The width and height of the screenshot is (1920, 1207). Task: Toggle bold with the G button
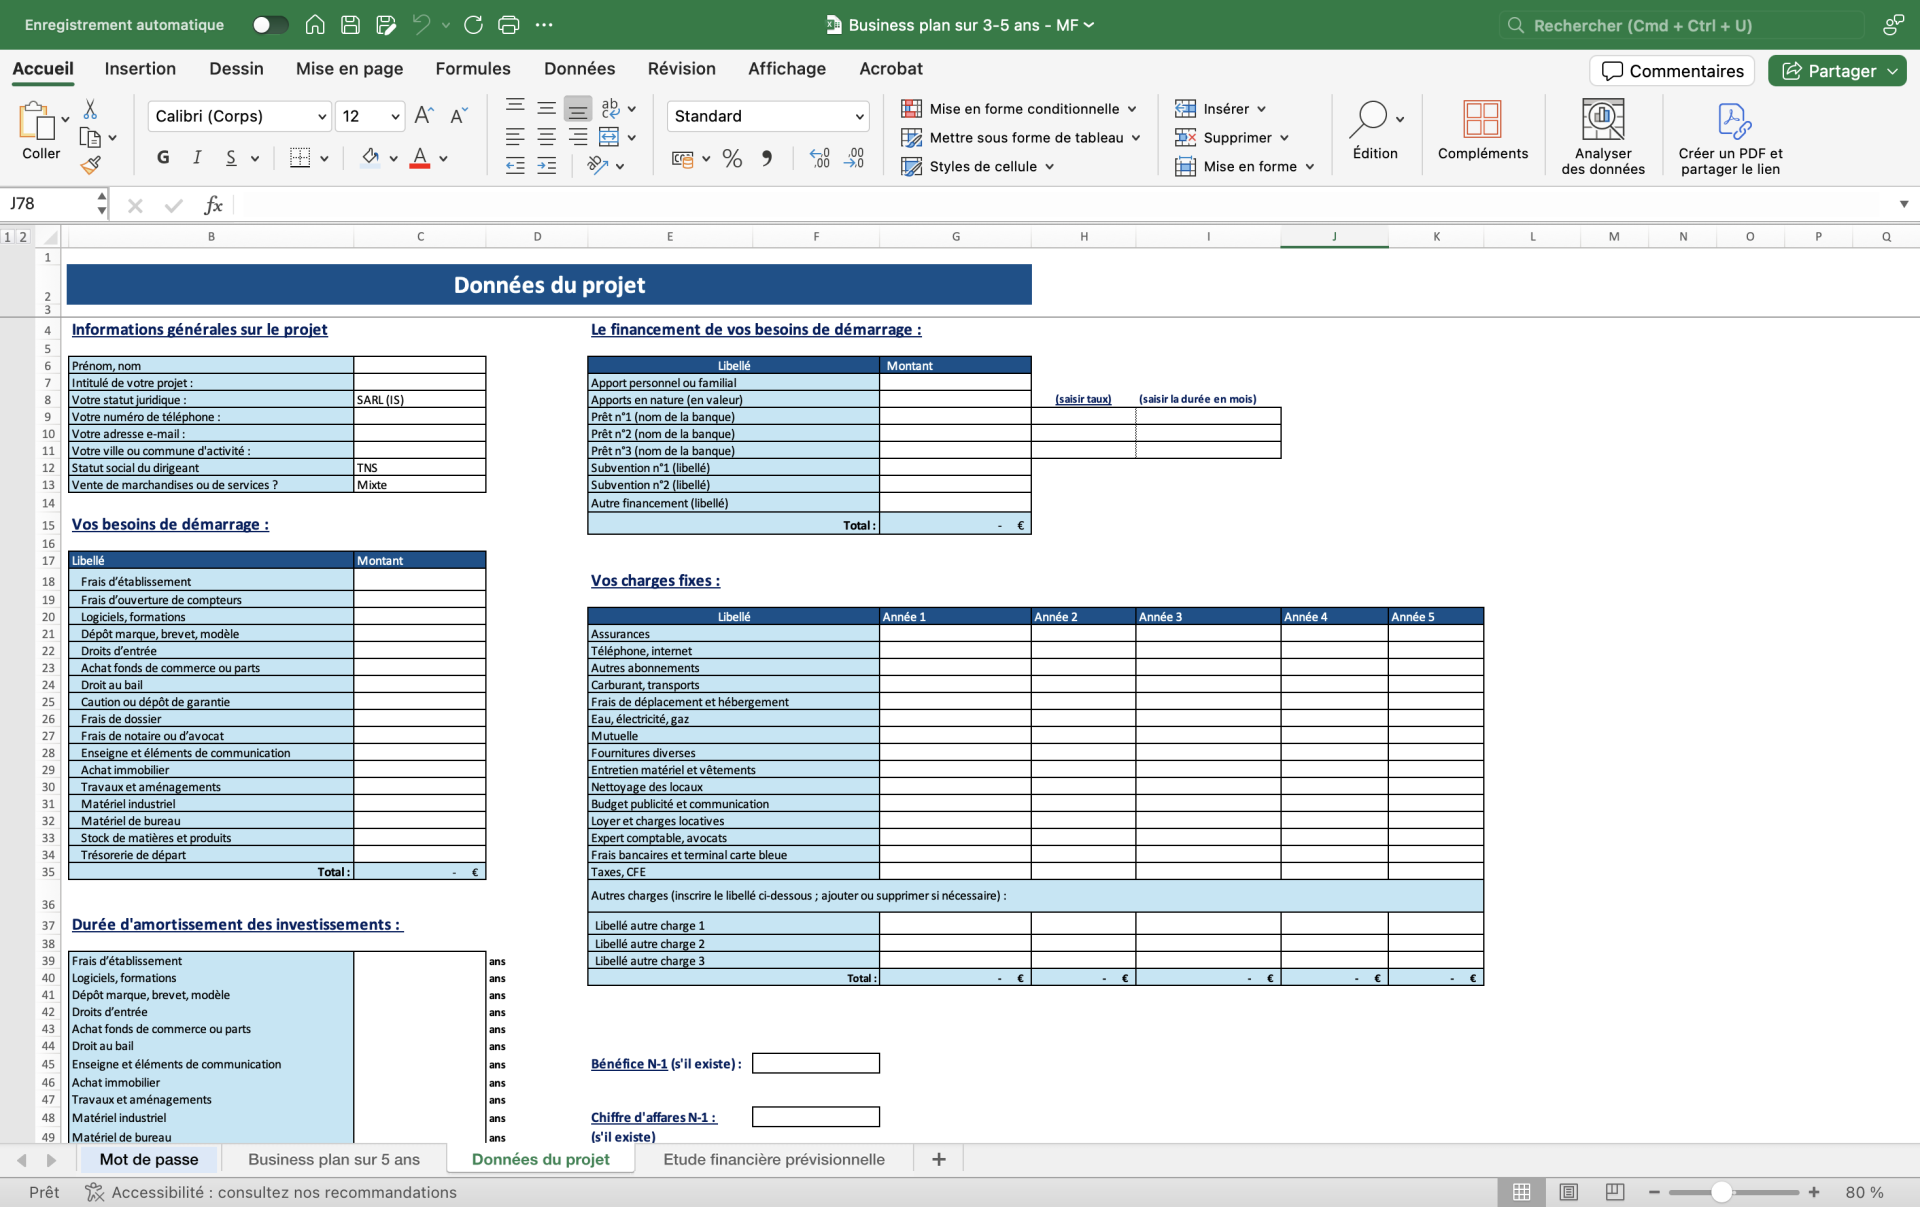[163, 158]
